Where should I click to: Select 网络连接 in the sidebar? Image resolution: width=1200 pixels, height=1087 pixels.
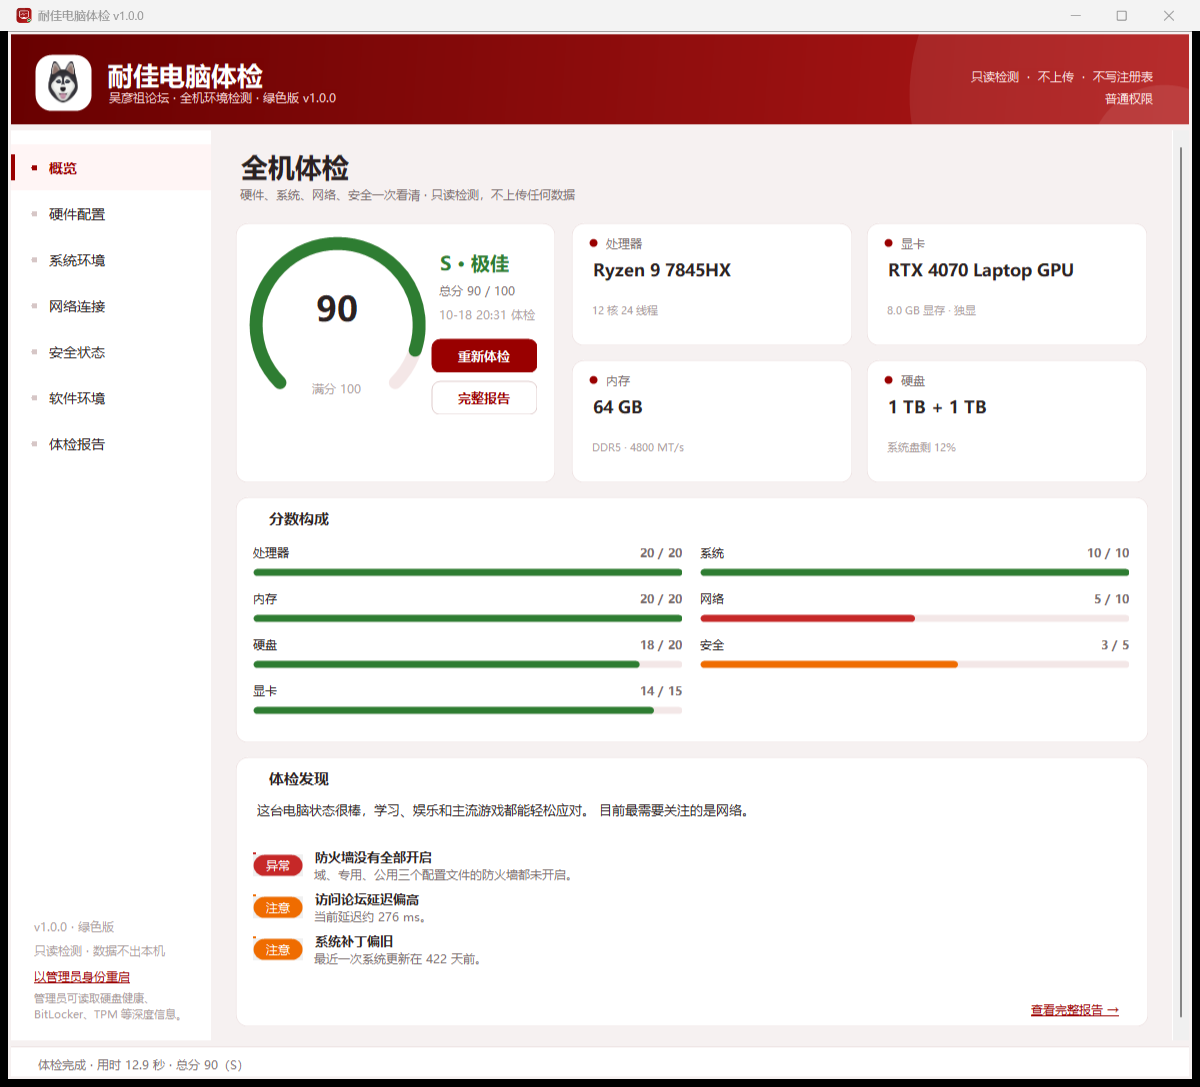111,306
